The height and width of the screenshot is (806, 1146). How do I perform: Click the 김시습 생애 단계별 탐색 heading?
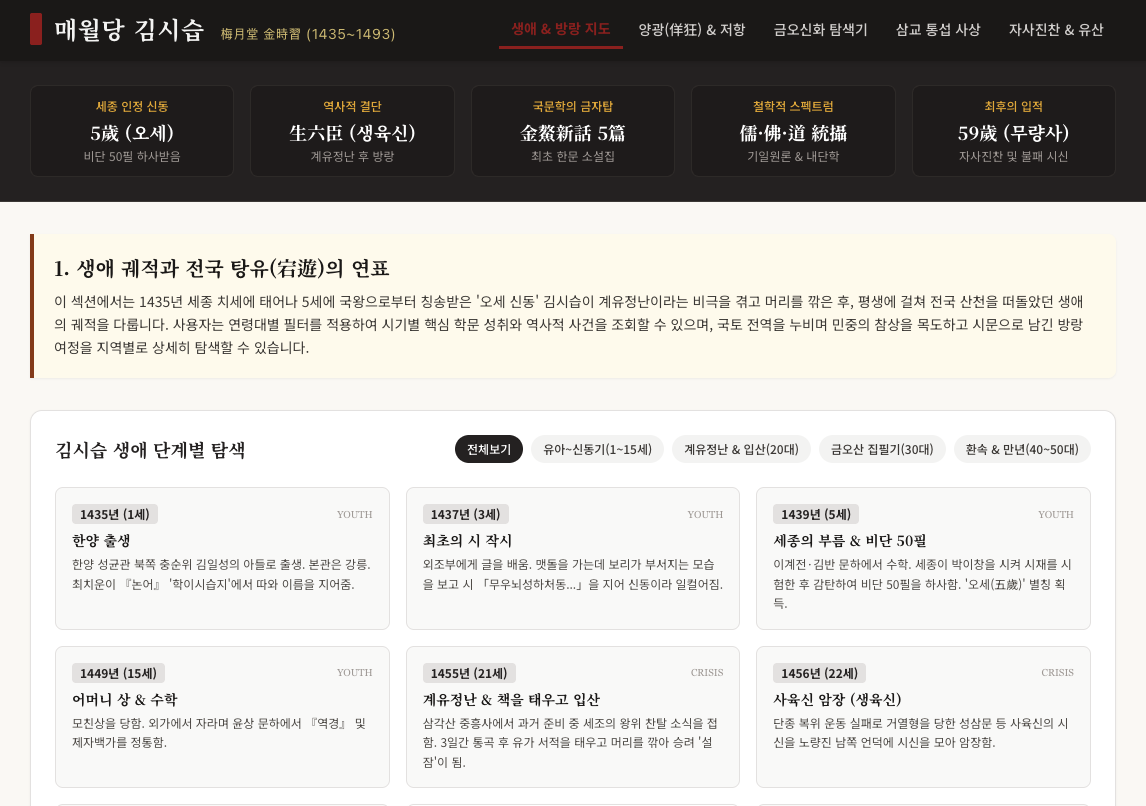(151, 449)
